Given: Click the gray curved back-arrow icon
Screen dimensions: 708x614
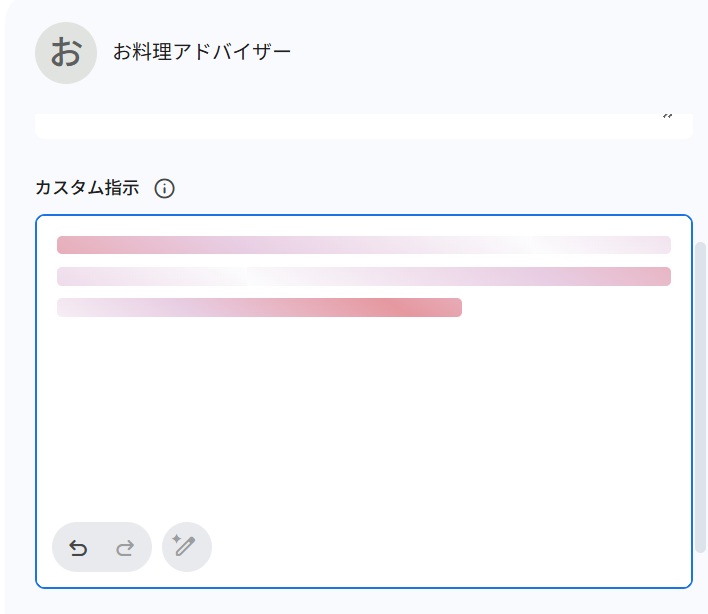Looking at the screenshot, I should point(78,548).
